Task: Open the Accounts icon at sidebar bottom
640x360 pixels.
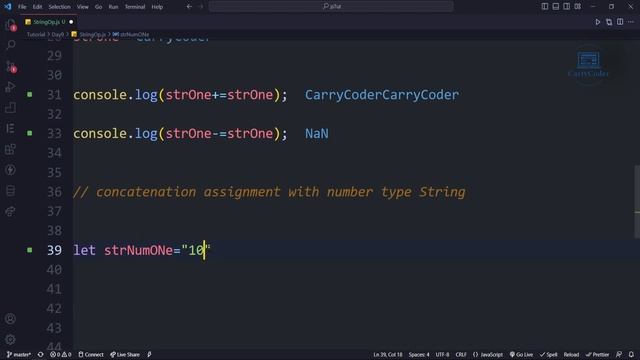Action: [11, 318]
